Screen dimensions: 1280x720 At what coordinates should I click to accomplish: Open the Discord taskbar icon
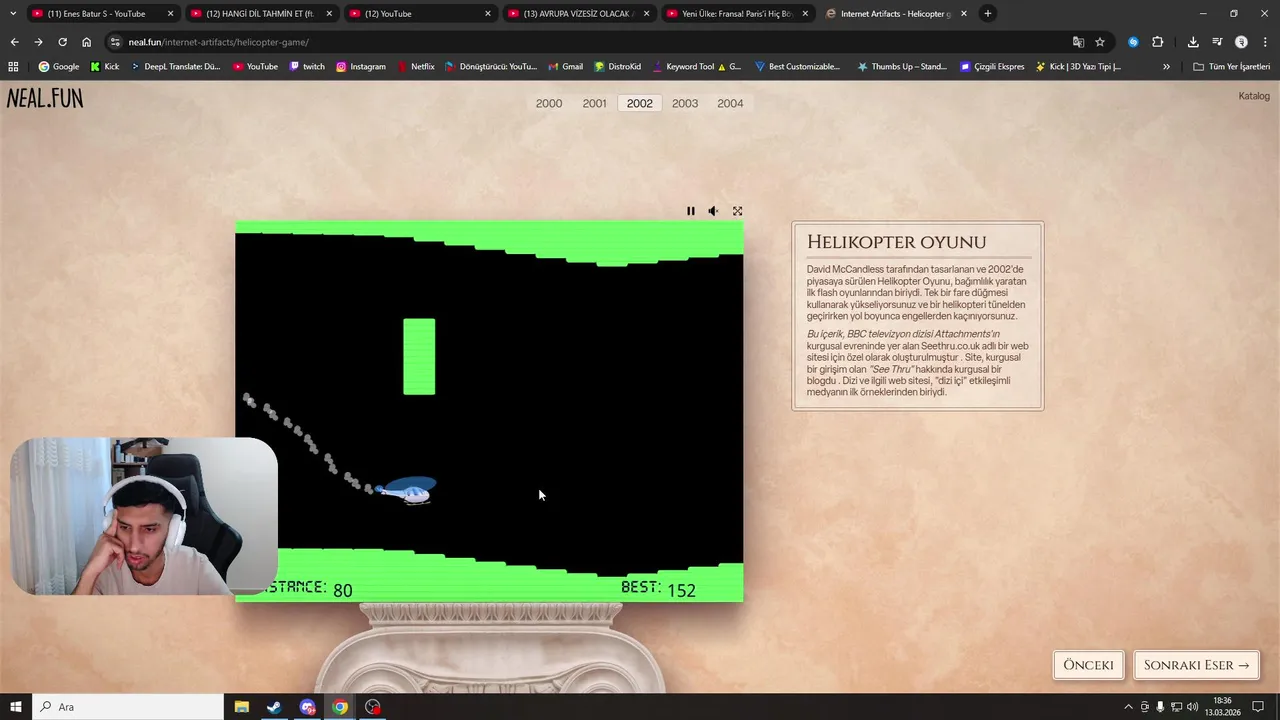point(307,707)
